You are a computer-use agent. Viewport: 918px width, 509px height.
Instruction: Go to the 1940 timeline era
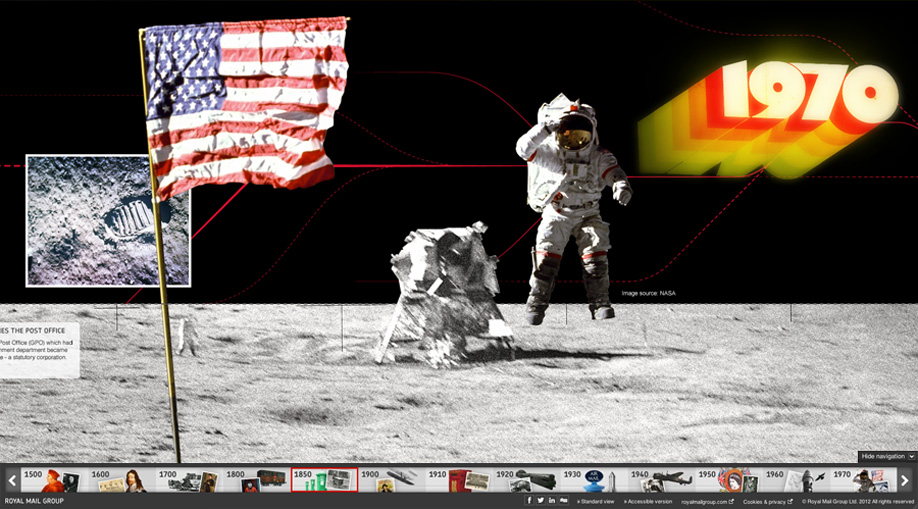[660, 480]
